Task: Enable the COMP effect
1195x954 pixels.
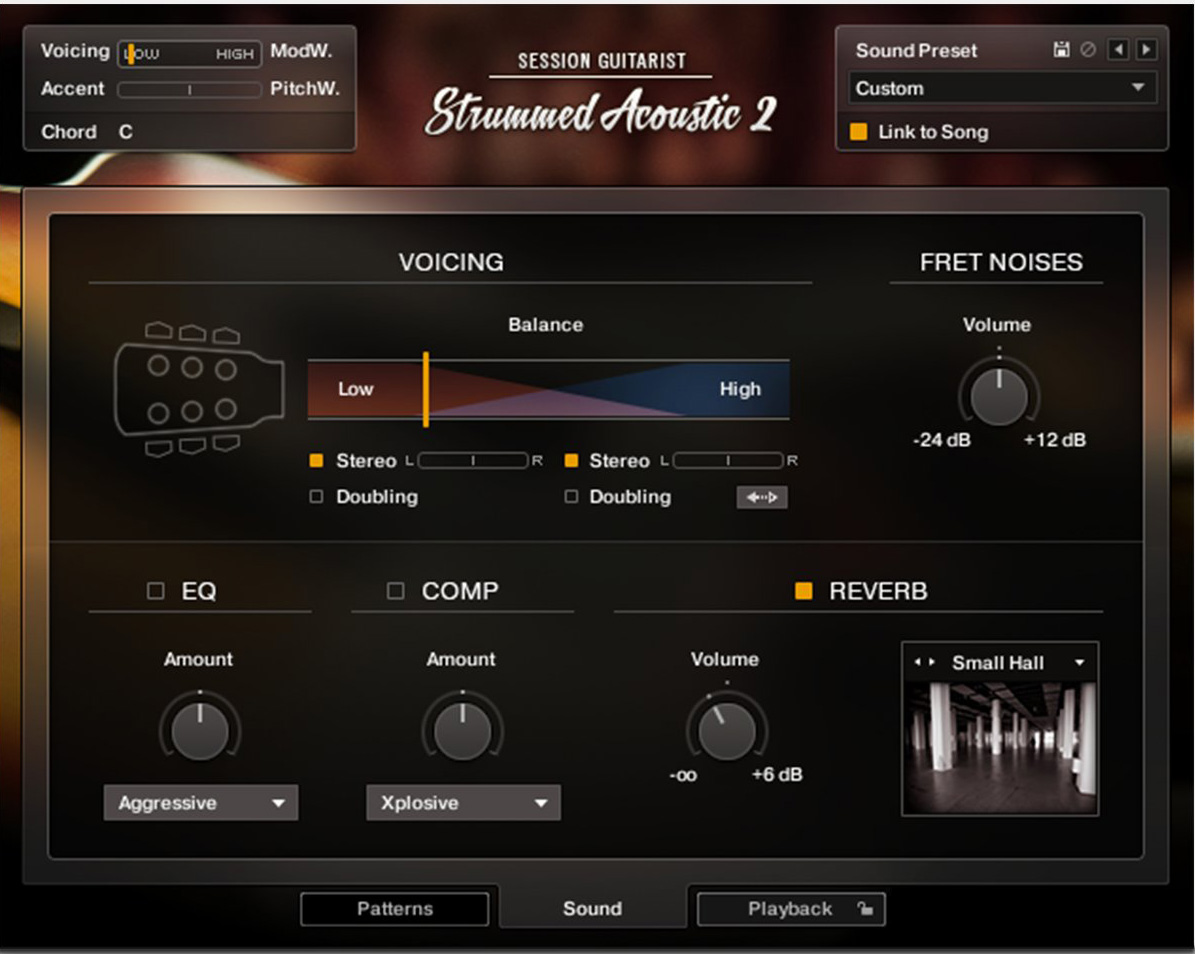Action: point(396,591)
